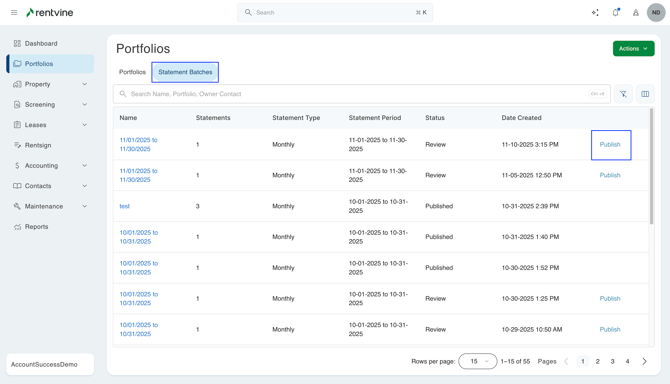
Task: Click the Screening icon in sidebar
Action: (x=17, y=104)
